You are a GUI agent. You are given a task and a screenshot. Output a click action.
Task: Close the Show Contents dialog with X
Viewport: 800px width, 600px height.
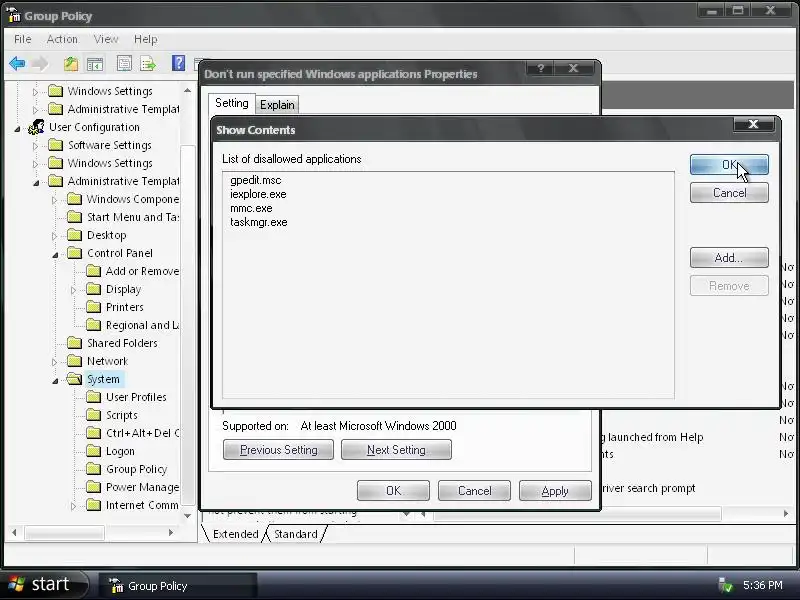pyautogui.click(x=753, y=124)
